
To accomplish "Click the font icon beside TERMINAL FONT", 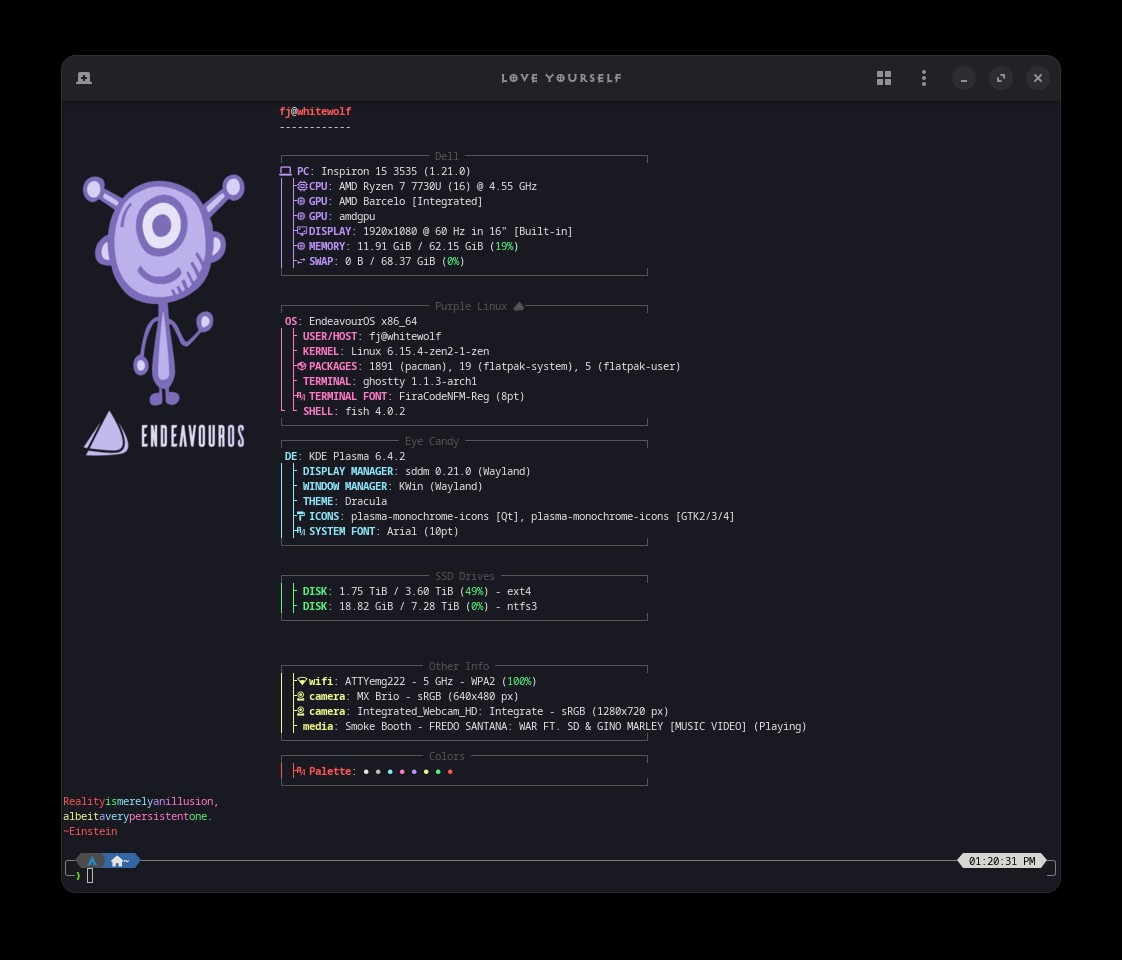I will tap(301, 396).
